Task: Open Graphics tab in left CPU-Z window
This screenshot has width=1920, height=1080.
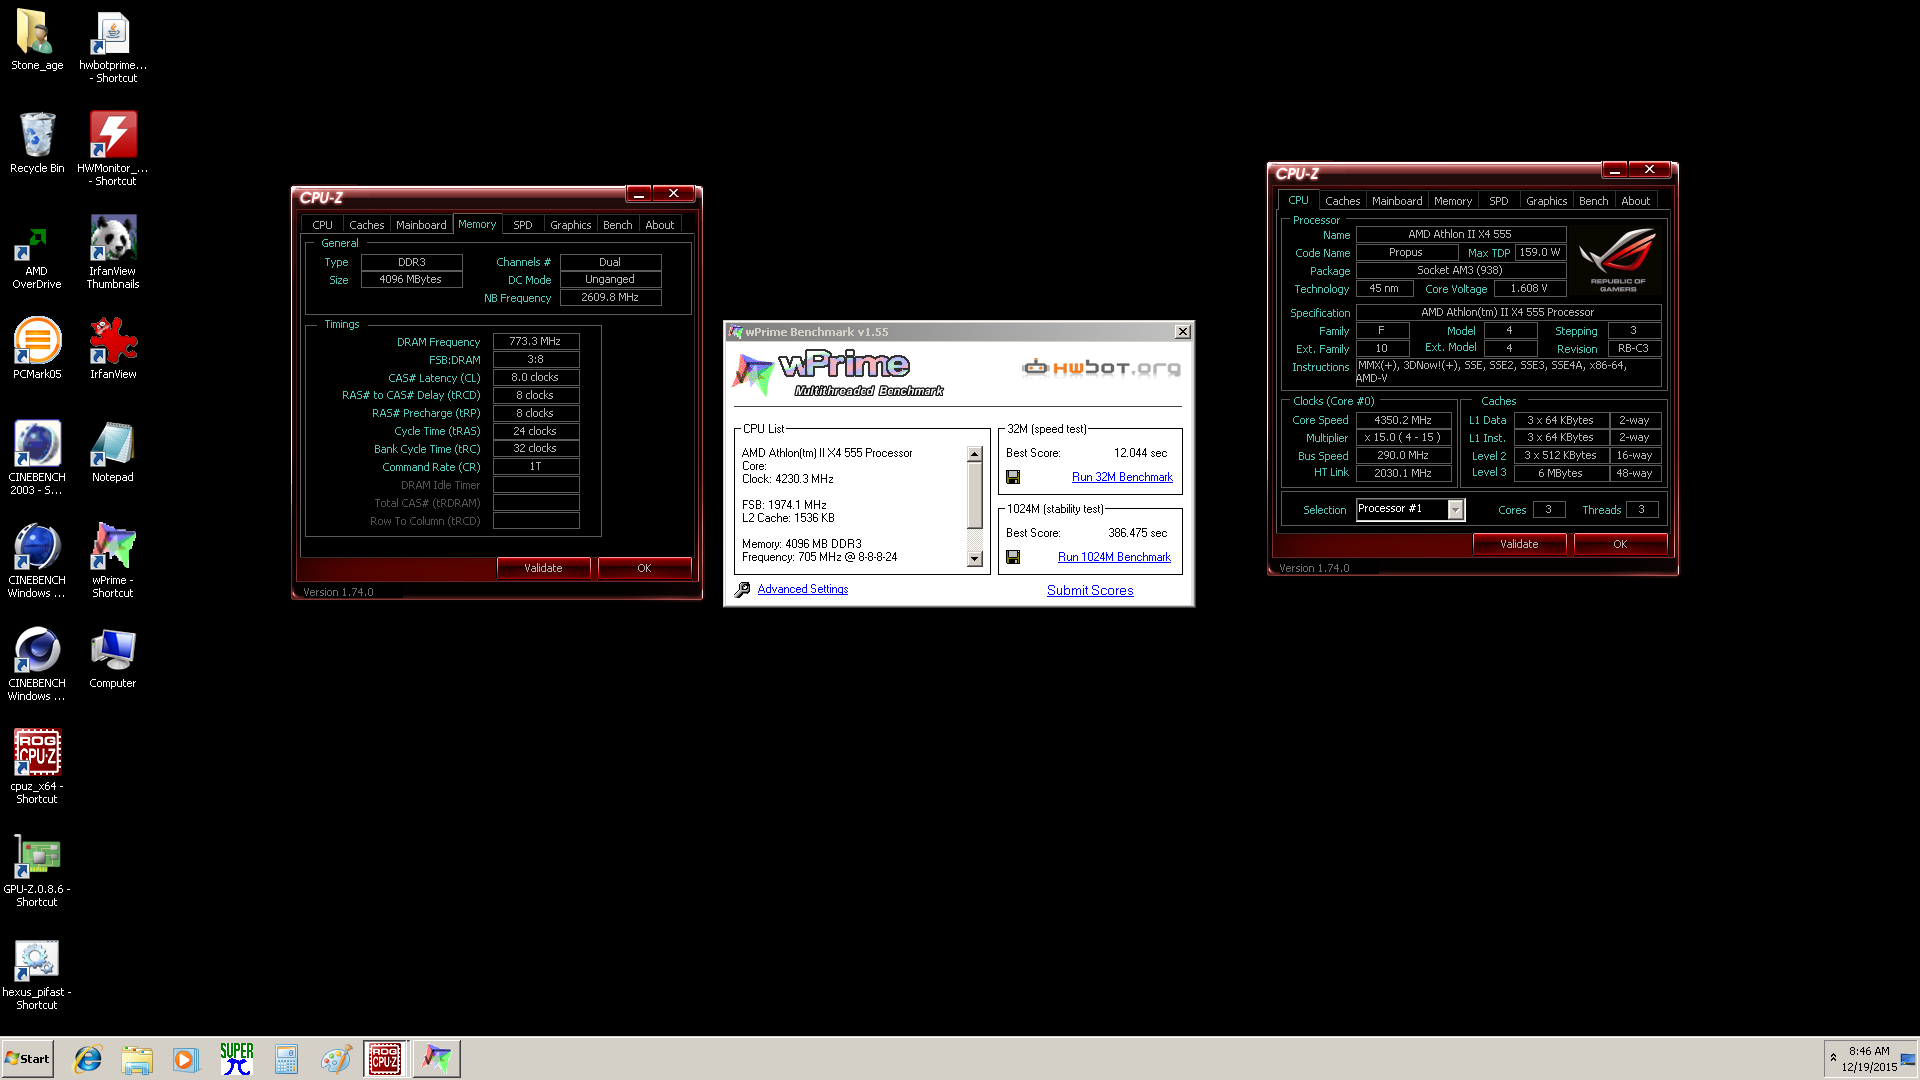Action: click(570, 225)
